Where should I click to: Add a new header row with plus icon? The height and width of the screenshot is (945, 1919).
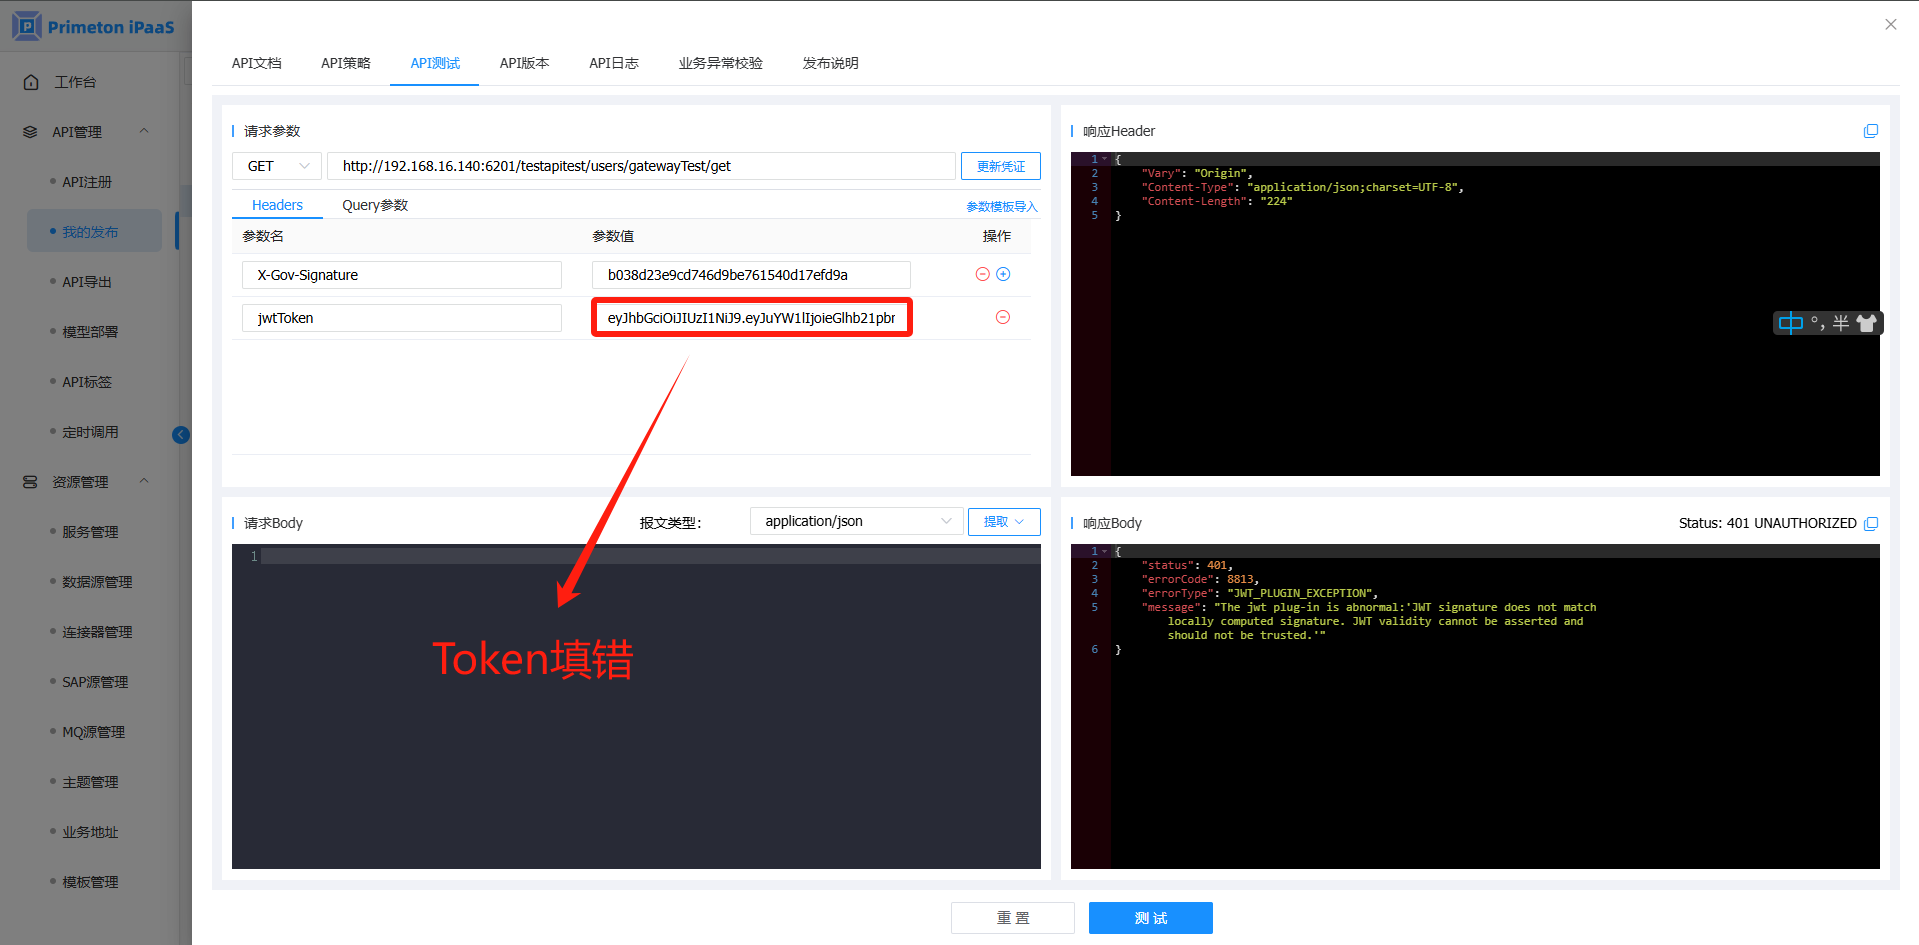pyautogui.click(x=1003, y=274)
